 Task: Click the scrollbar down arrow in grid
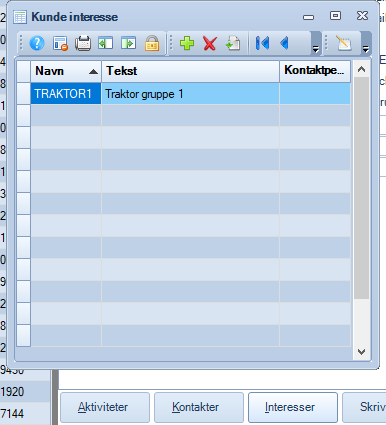pos(361,352)
